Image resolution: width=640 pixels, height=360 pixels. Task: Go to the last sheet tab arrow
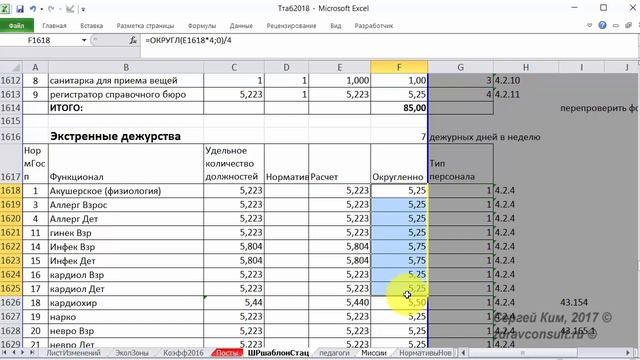tap(32, 352)
